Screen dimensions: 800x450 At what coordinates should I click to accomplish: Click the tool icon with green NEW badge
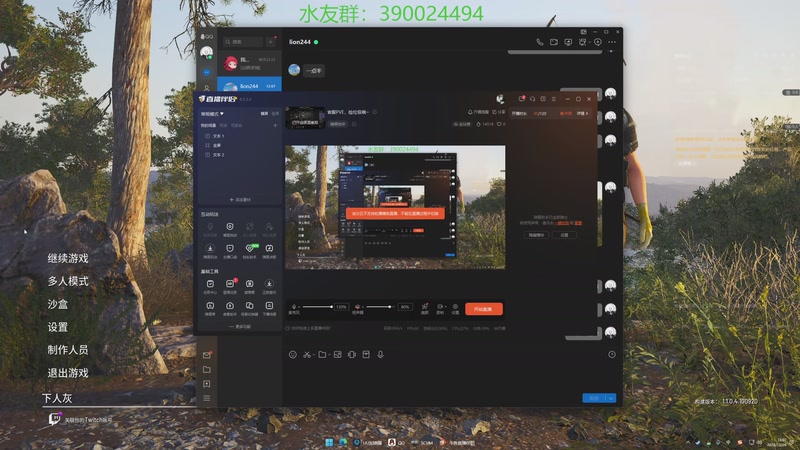(249, 250)
